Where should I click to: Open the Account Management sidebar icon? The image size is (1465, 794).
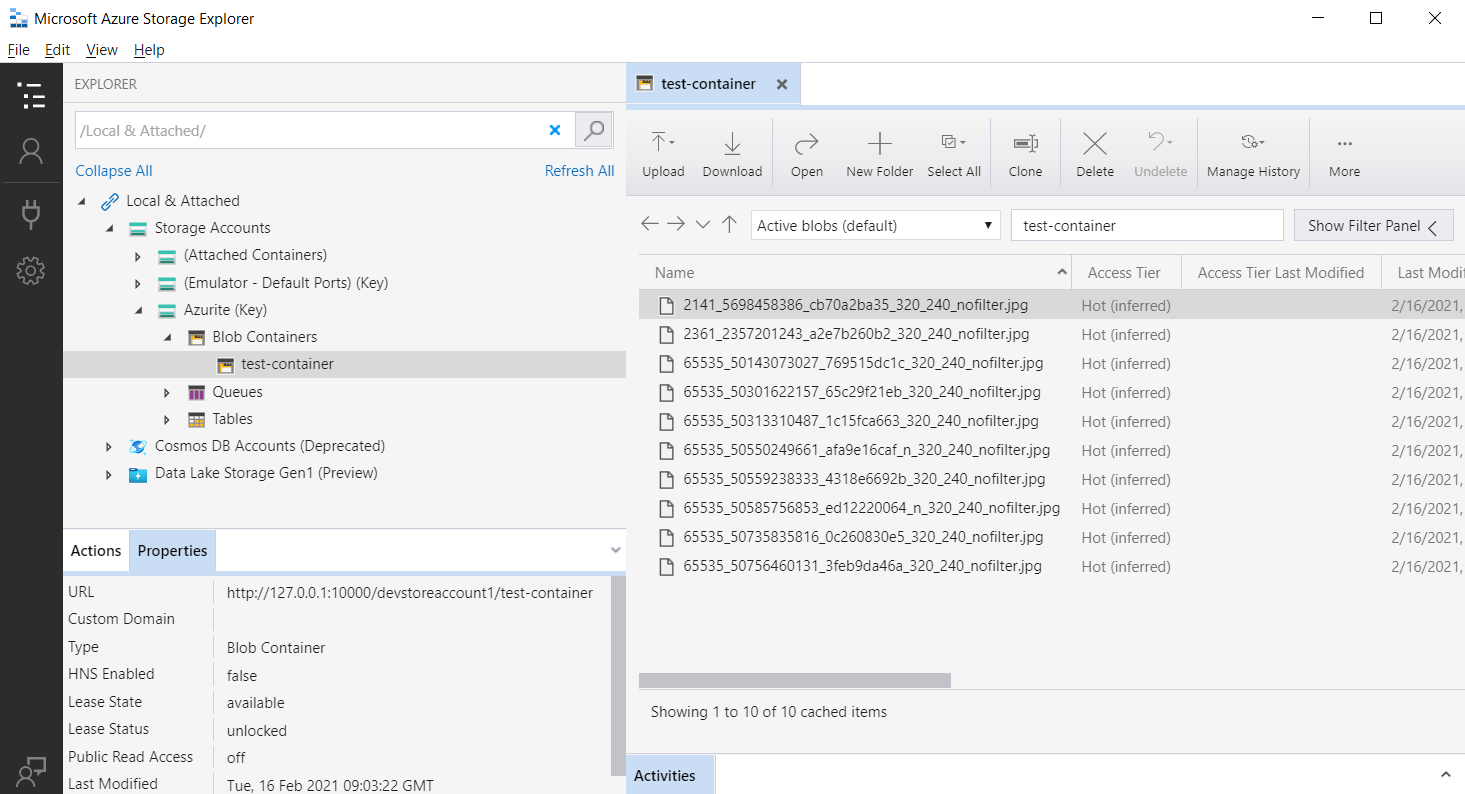(31, 151)
